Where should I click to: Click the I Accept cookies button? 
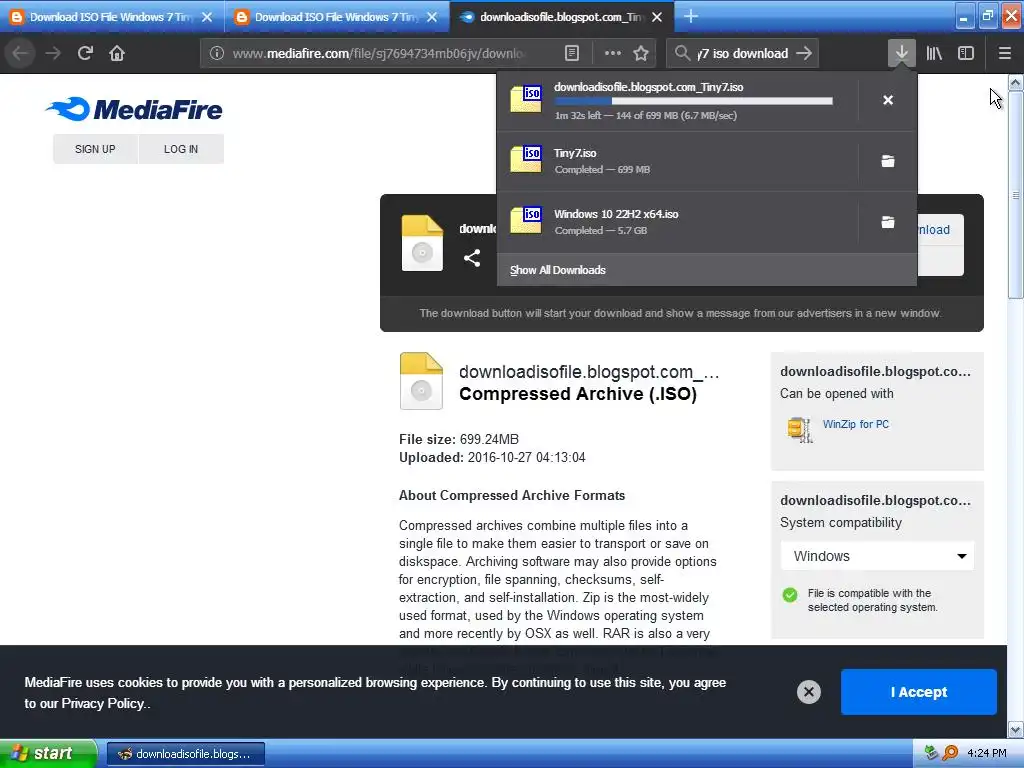(918, 692)
